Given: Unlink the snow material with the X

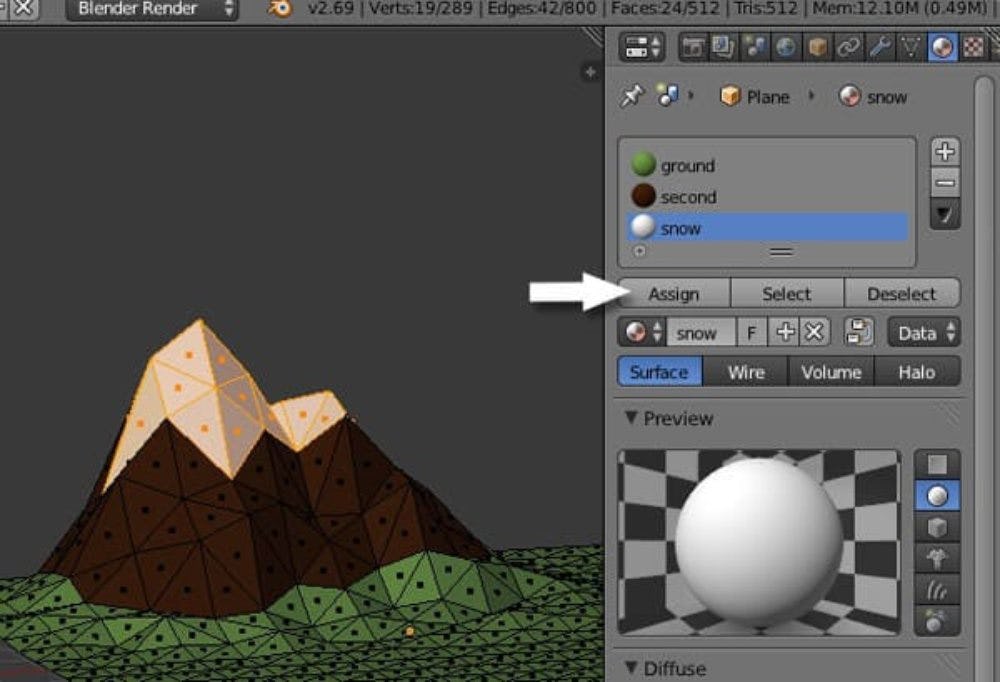Looking at the screenshot, I should [814, 333].
